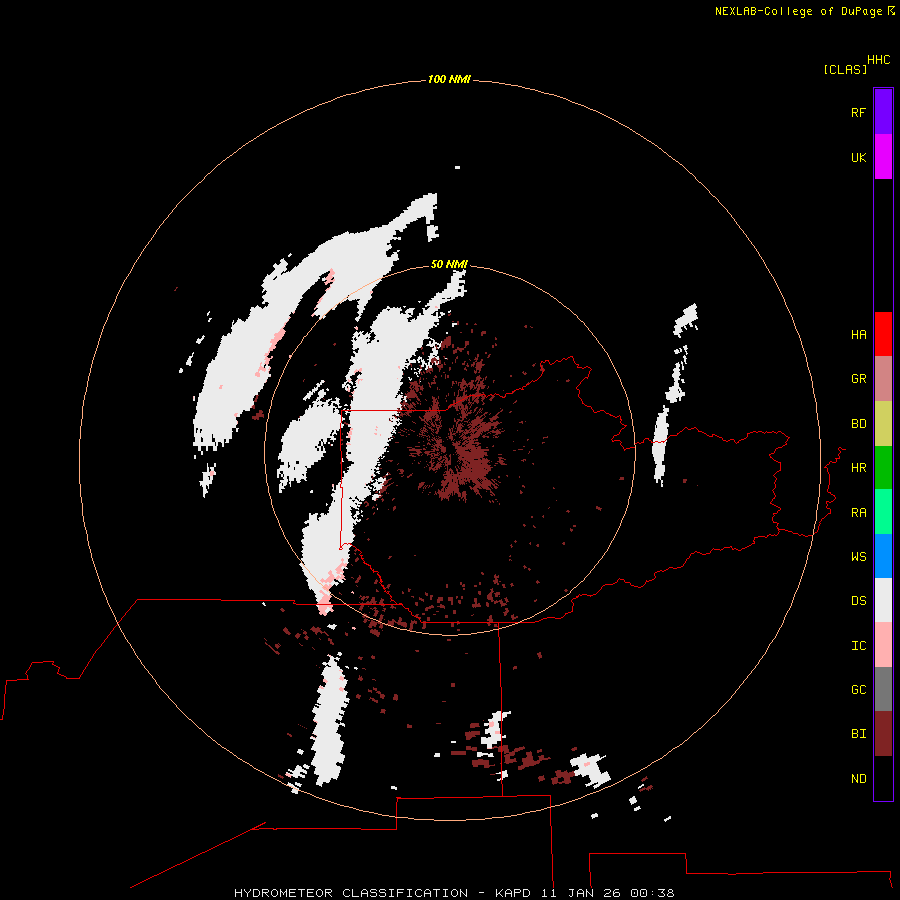Click the HA red legend swatch
The height and width of the screenshot is (900, 900).
883,334
